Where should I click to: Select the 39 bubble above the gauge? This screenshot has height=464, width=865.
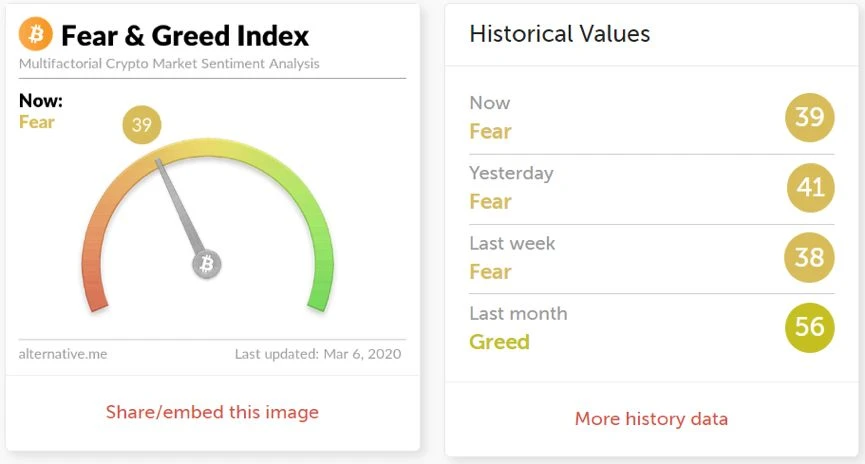[x=142, y=125]
